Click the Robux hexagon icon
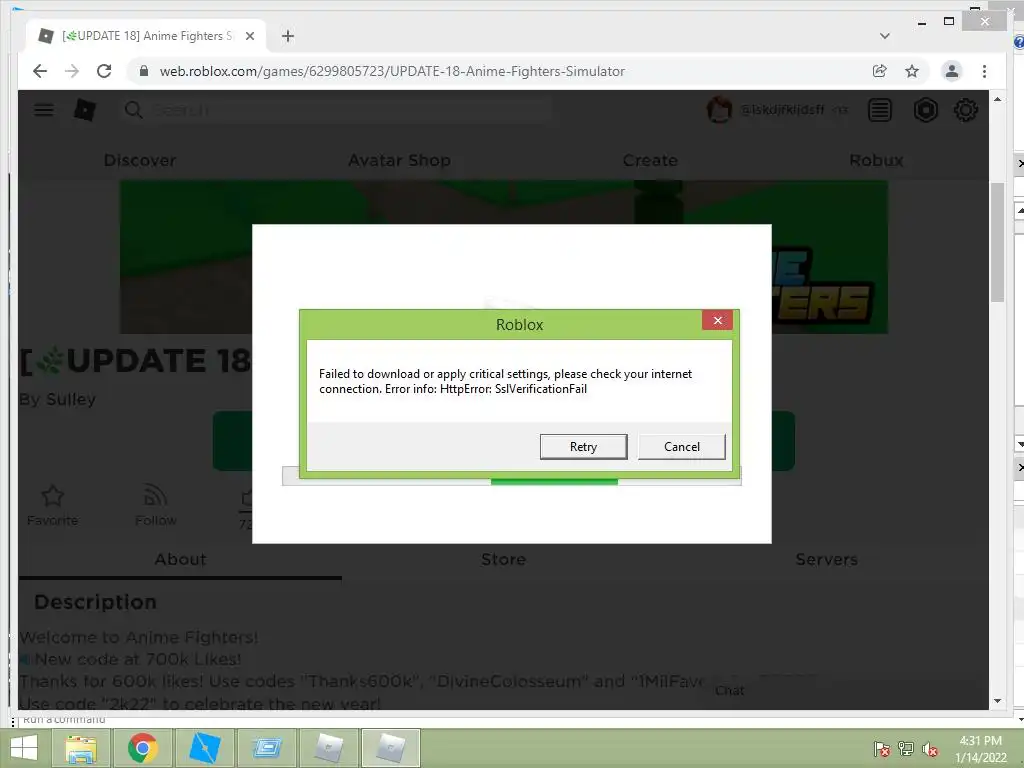 click(925, 110)
